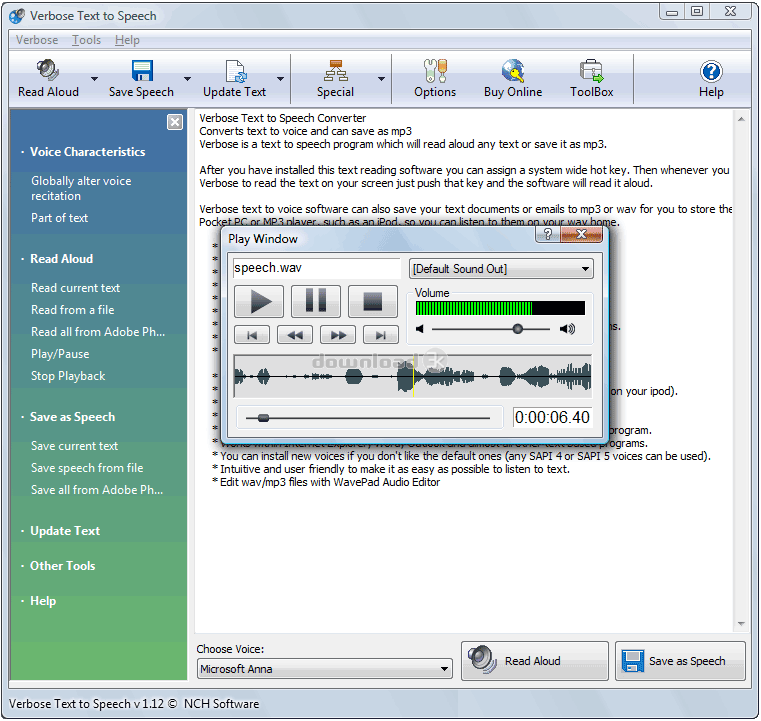Stop playback in the Play Window
This screenshot has width=761, height=721.
coord(373,301)
